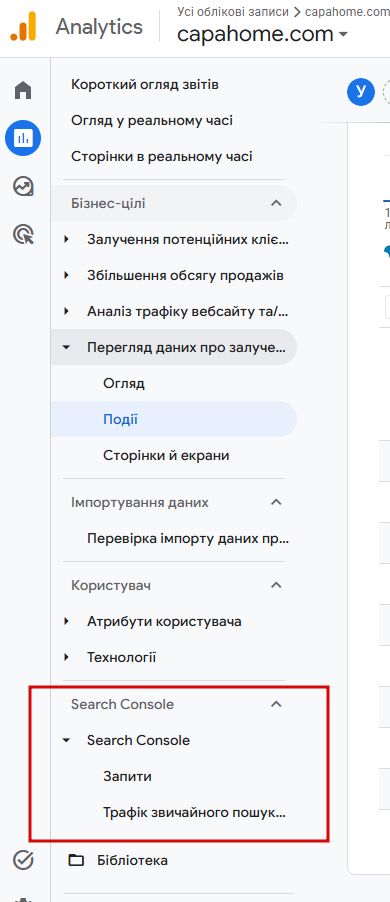
Task: Open Сторінки в реальному часі
Action: tap(162, 156)
